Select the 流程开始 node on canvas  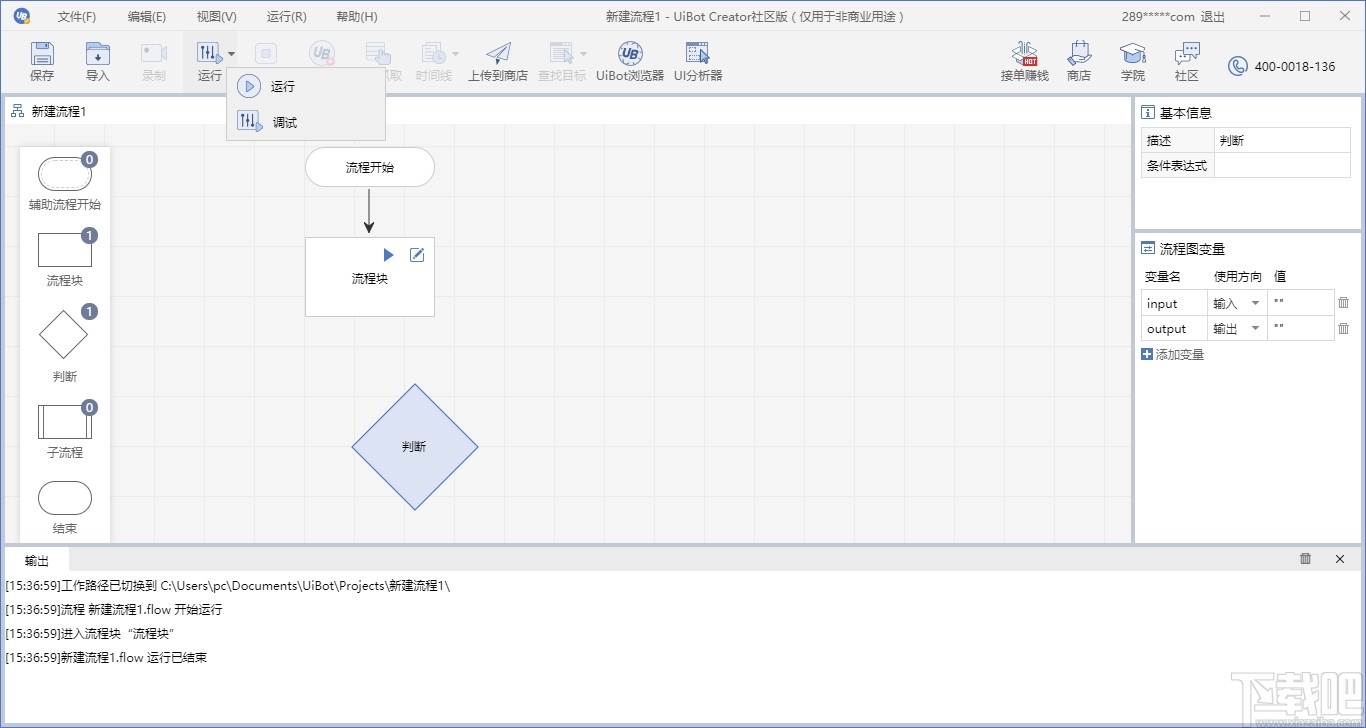370,167
